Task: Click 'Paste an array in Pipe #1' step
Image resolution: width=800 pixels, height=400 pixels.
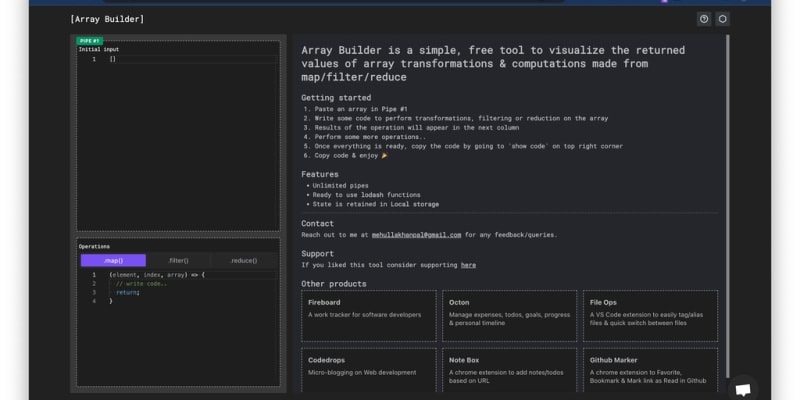Action: 361,109
